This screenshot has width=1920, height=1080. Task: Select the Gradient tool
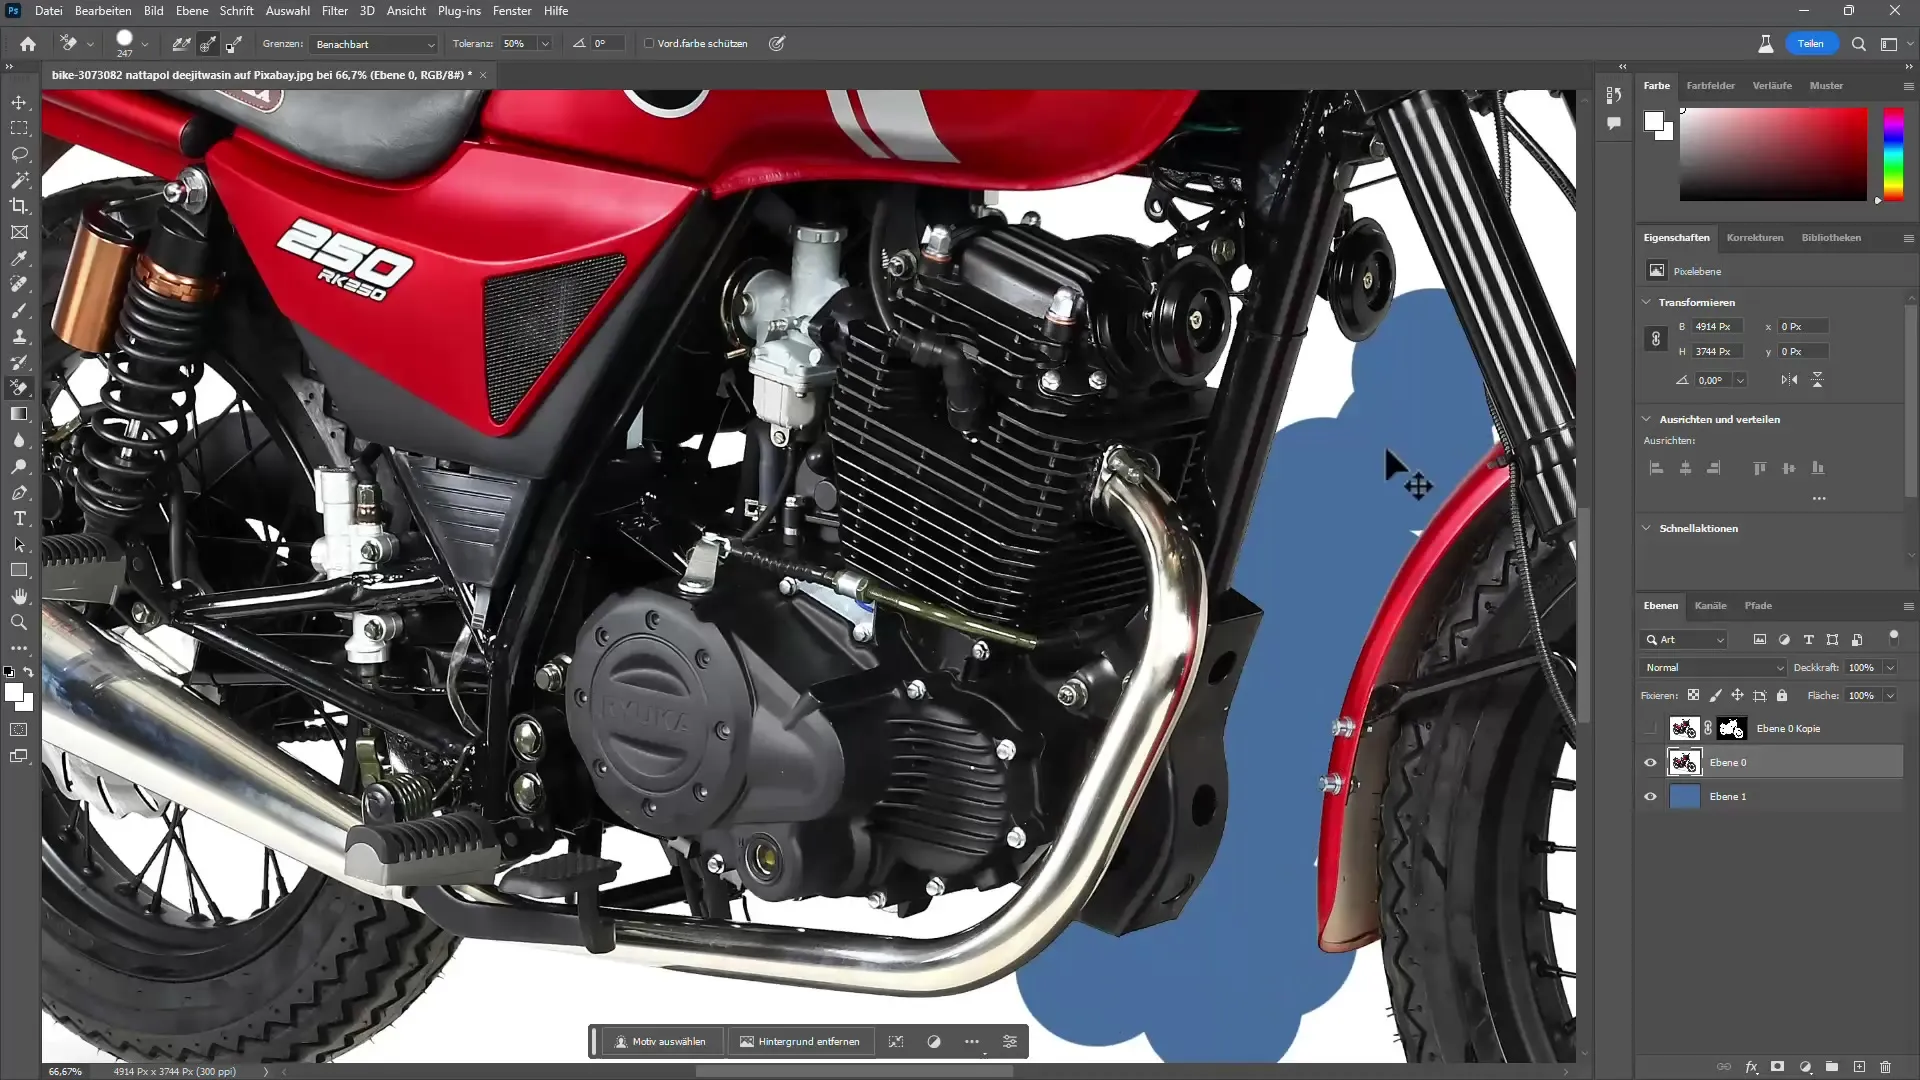18,415
